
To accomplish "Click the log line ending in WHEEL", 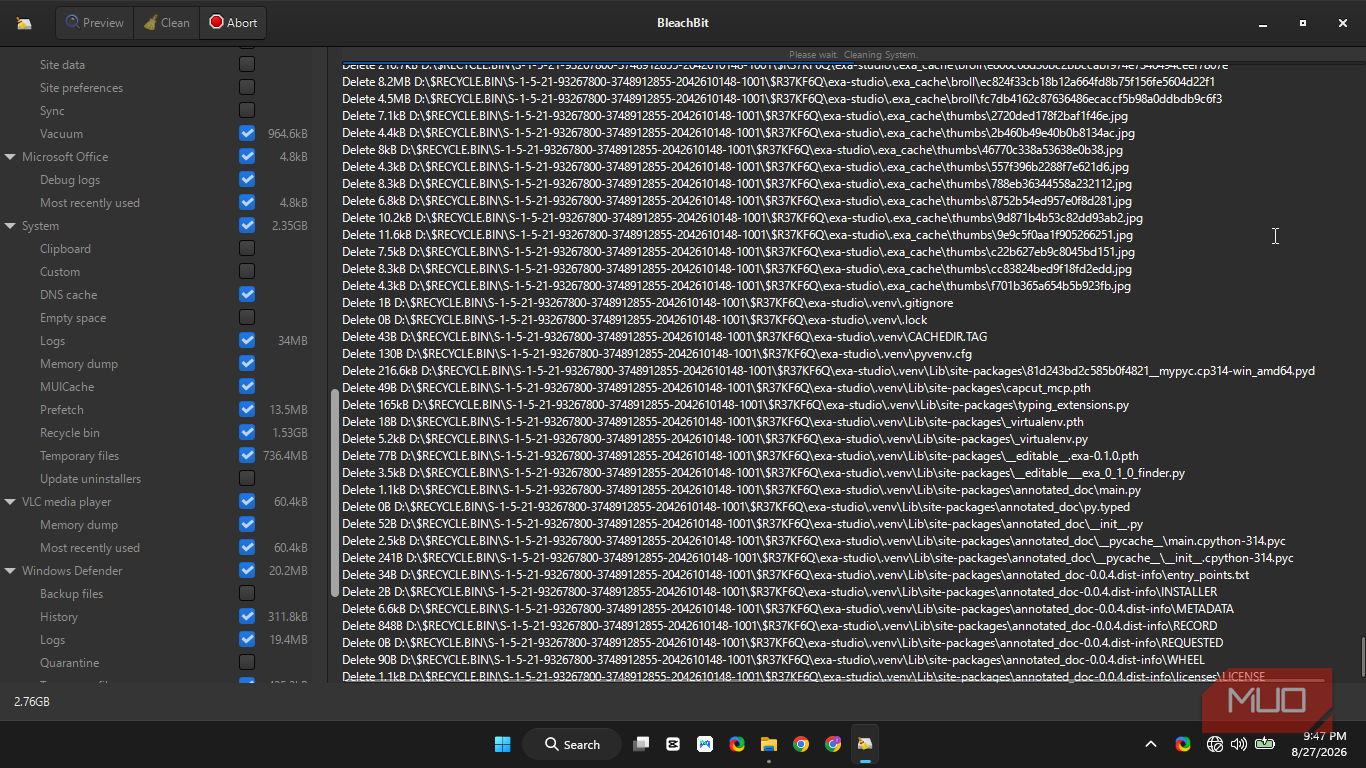I will pos(773,660).
